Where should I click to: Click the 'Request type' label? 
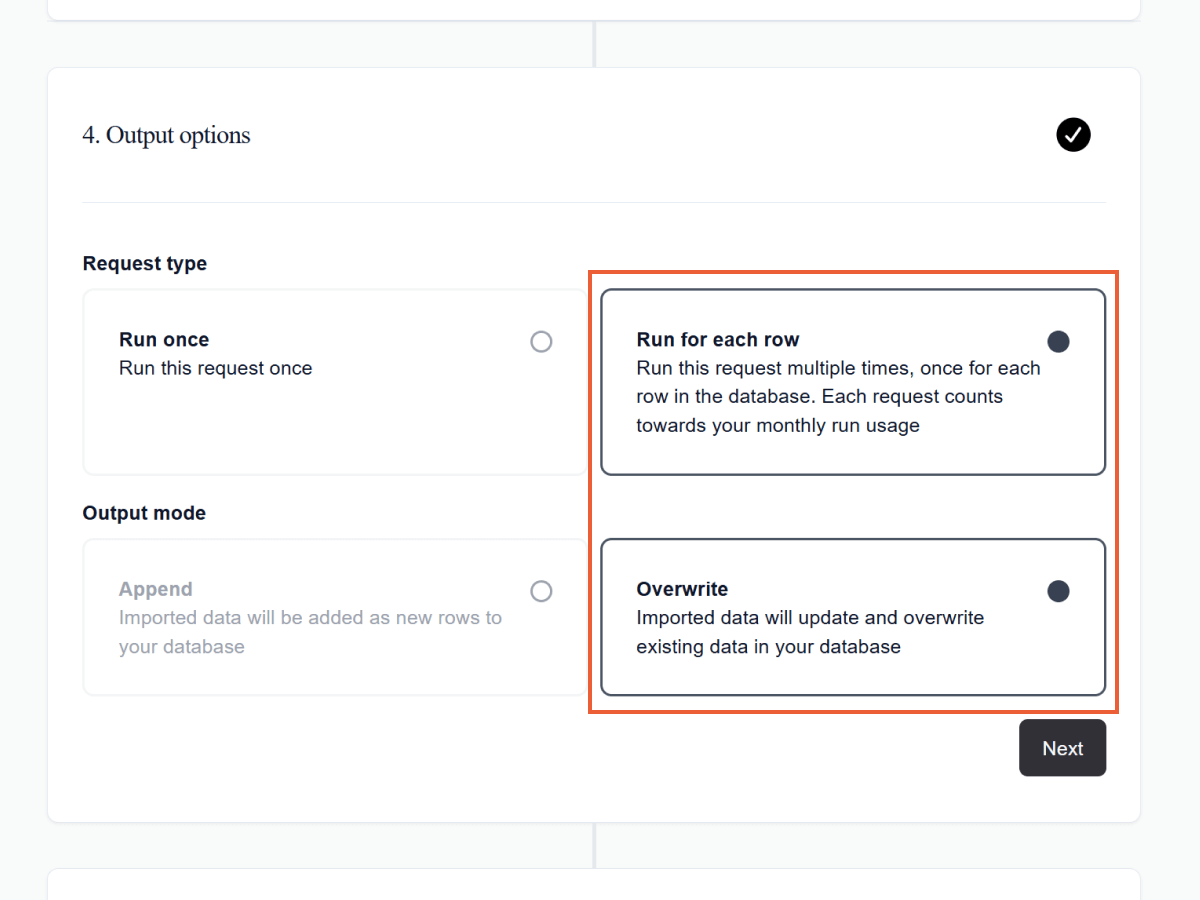[x=145, y=263]
